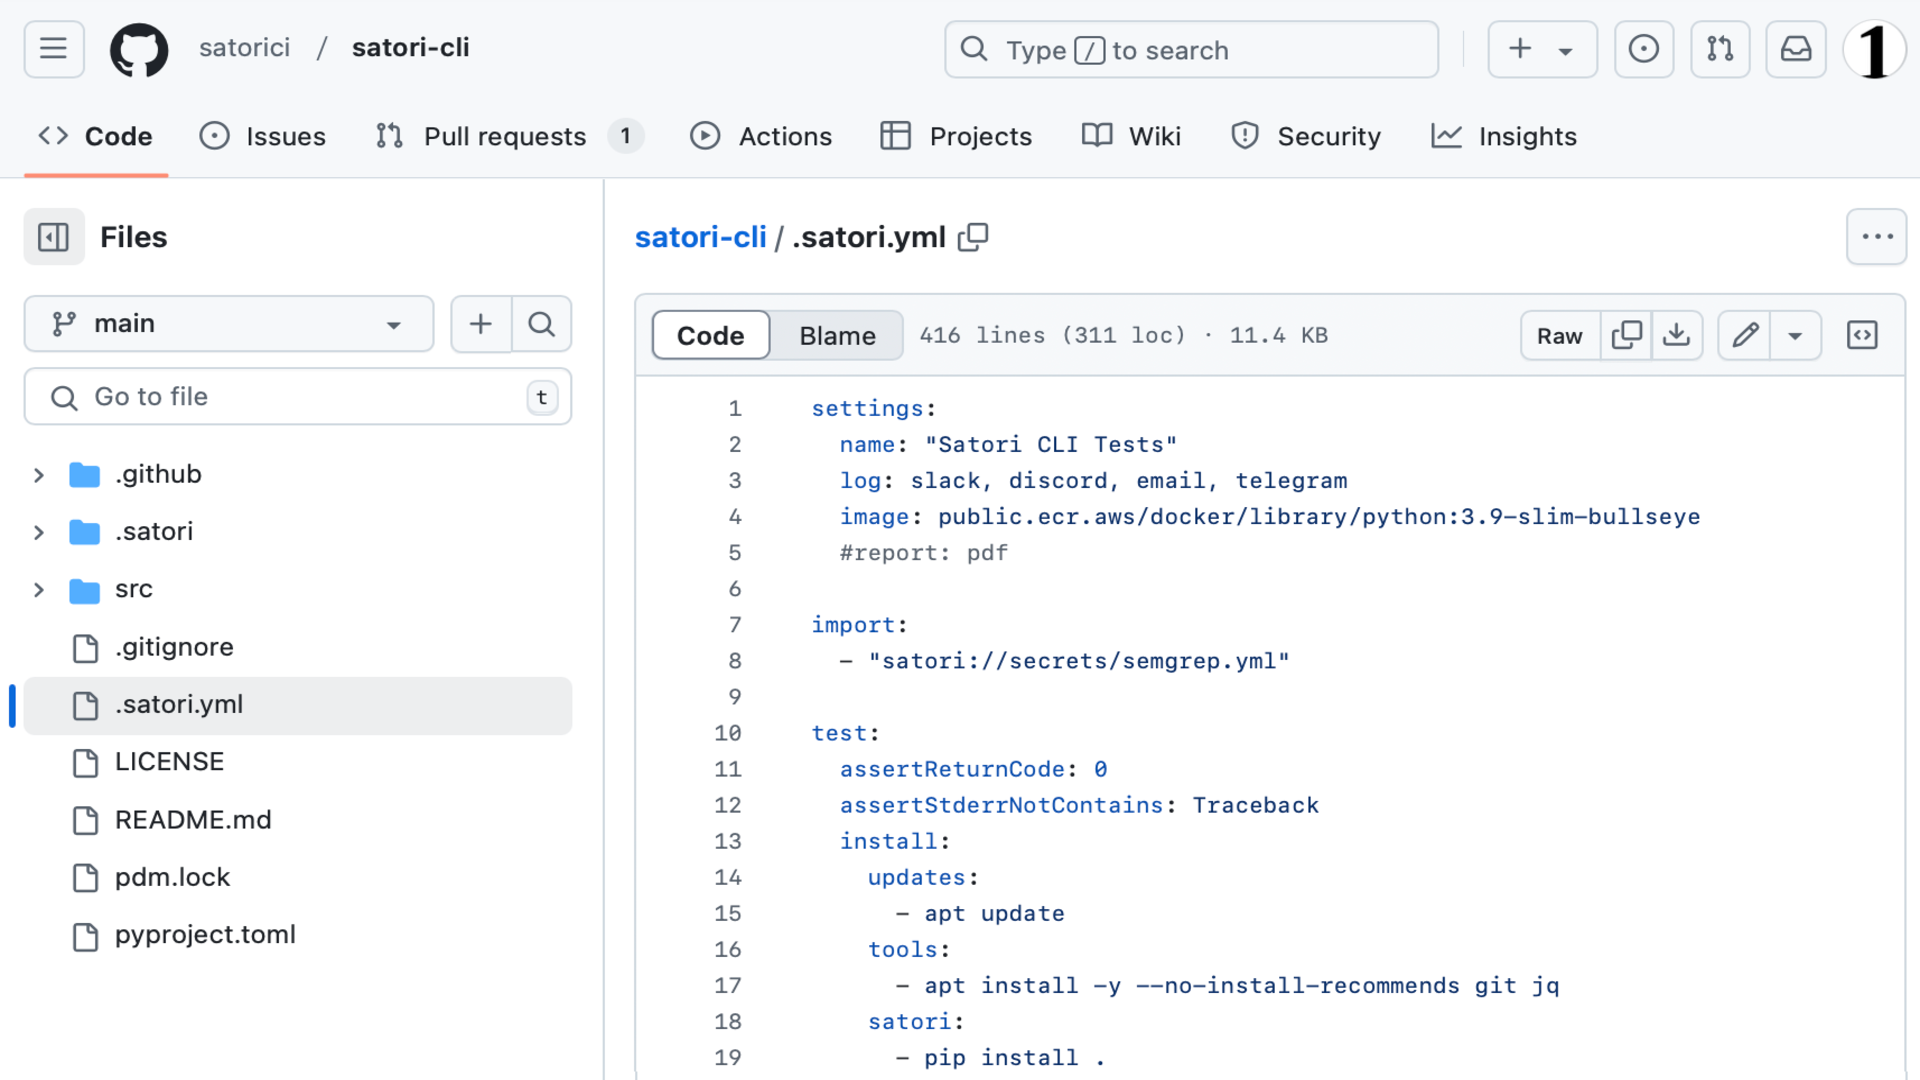Switch to the Blame view
The height and width of the screenshot is (1080, 1920).
(837, 335)
